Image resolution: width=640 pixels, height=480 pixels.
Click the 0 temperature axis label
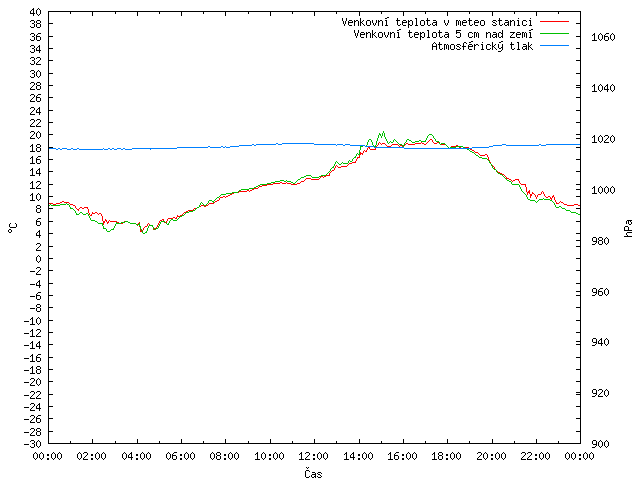pyautogui.click(x=38, y=259)
